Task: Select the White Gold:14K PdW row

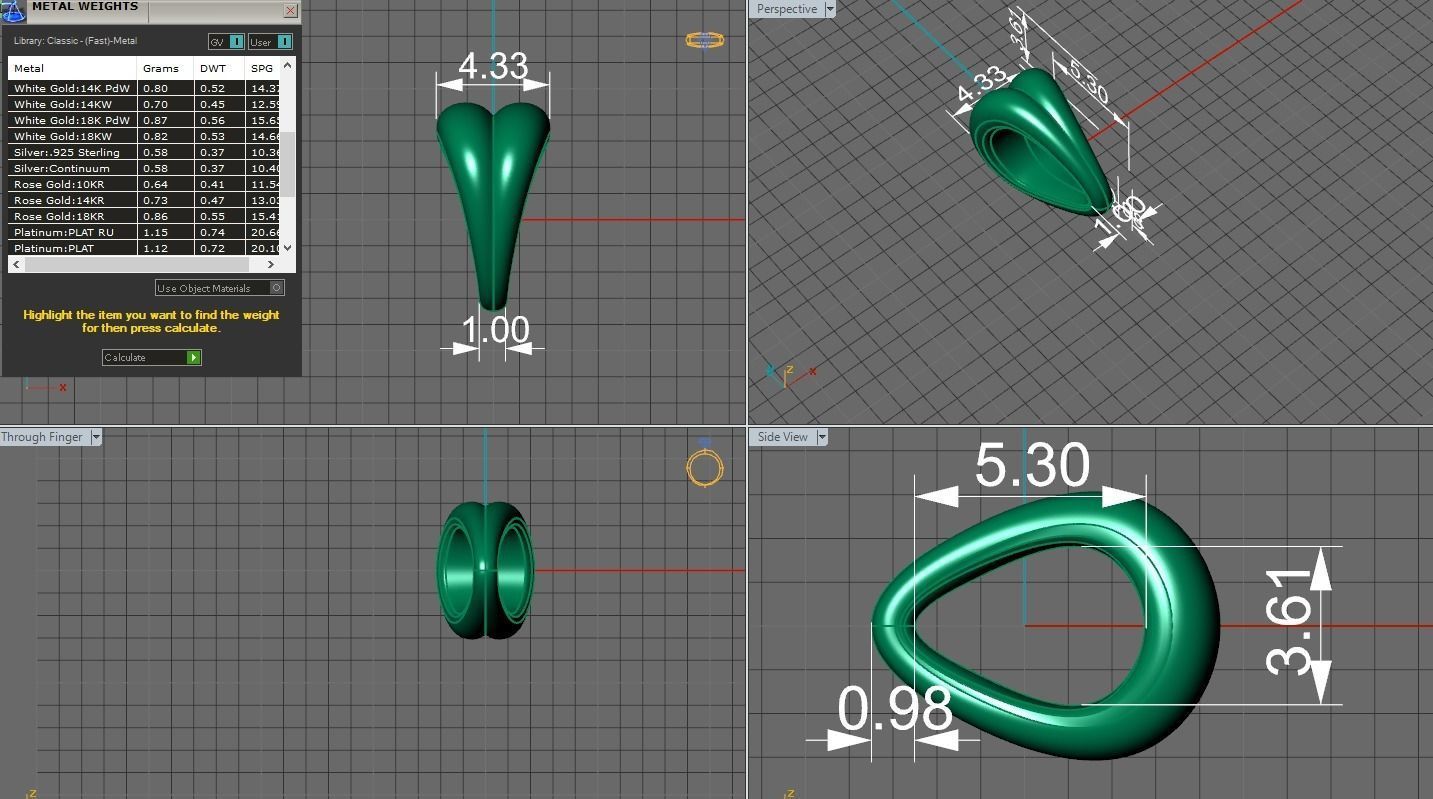Action: pos(144,88)
